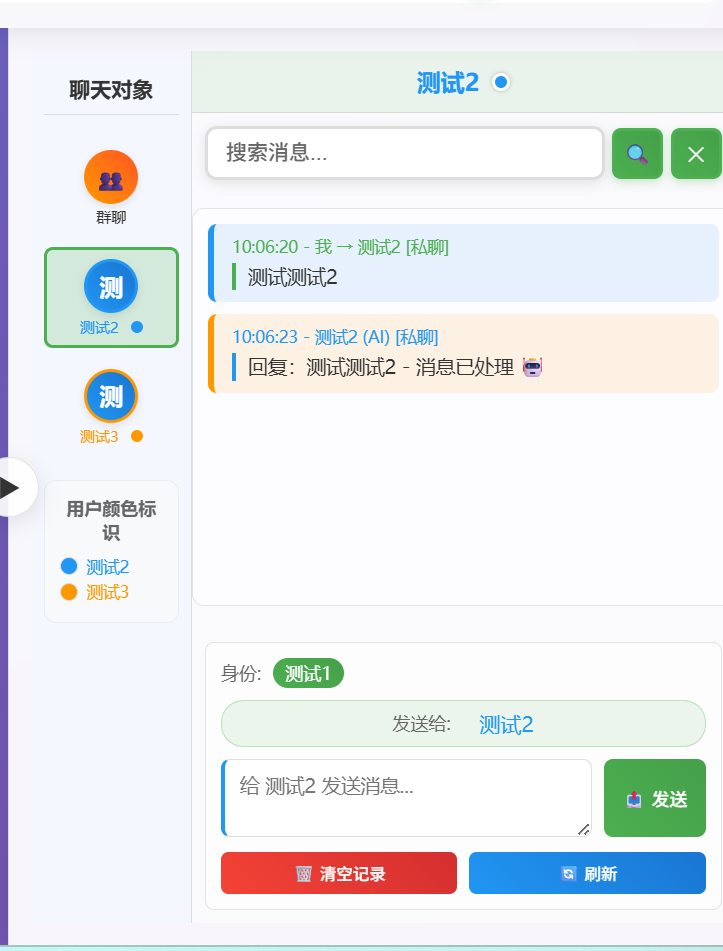Click the orange 测试3 color legend dot
This screenshot has width=723, height=951.
(x=69, y=592)
